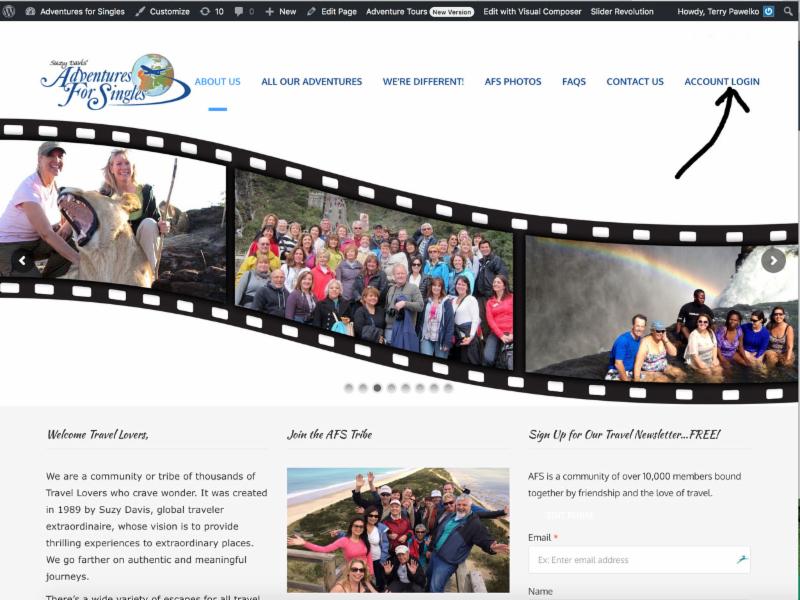Show the previous slide with left arrow
The image size is (800, 600).
(22, 261)
